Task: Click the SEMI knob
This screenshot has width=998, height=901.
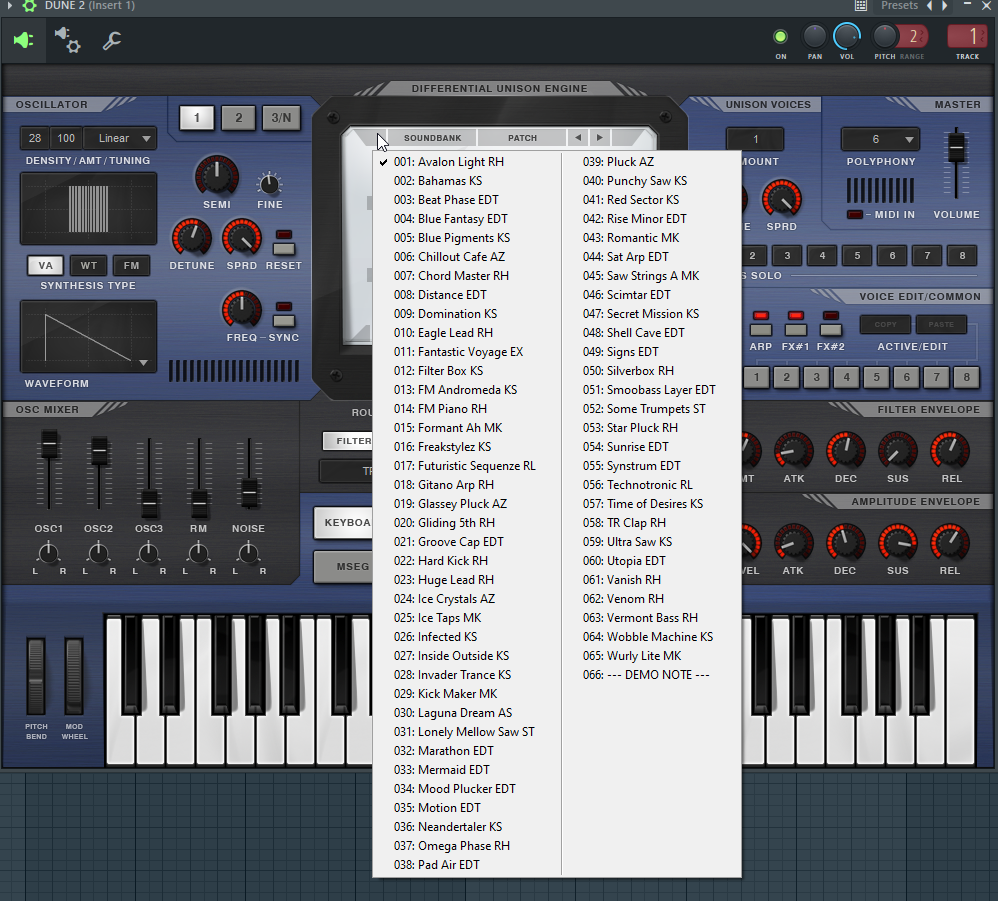Action: pyautogui.click(x=216, y=175)
